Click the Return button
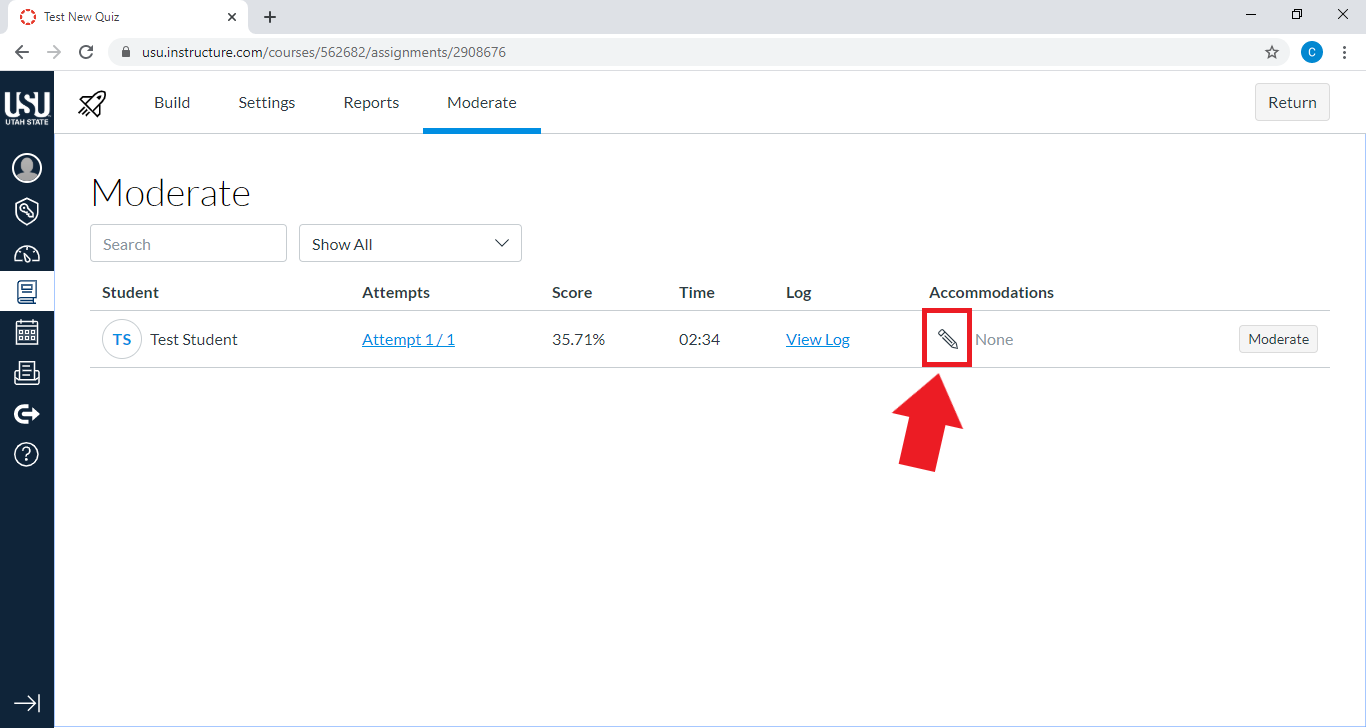 click(x=1292, y=102)
